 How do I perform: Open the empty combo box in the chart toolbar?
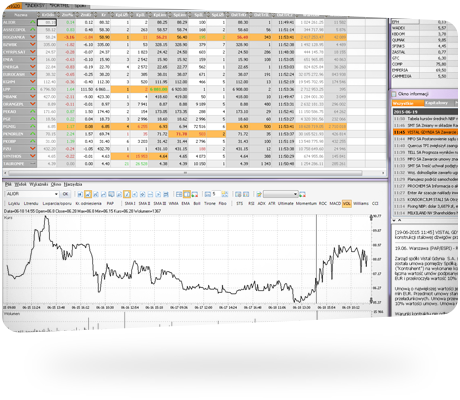[x=281, y=194]
